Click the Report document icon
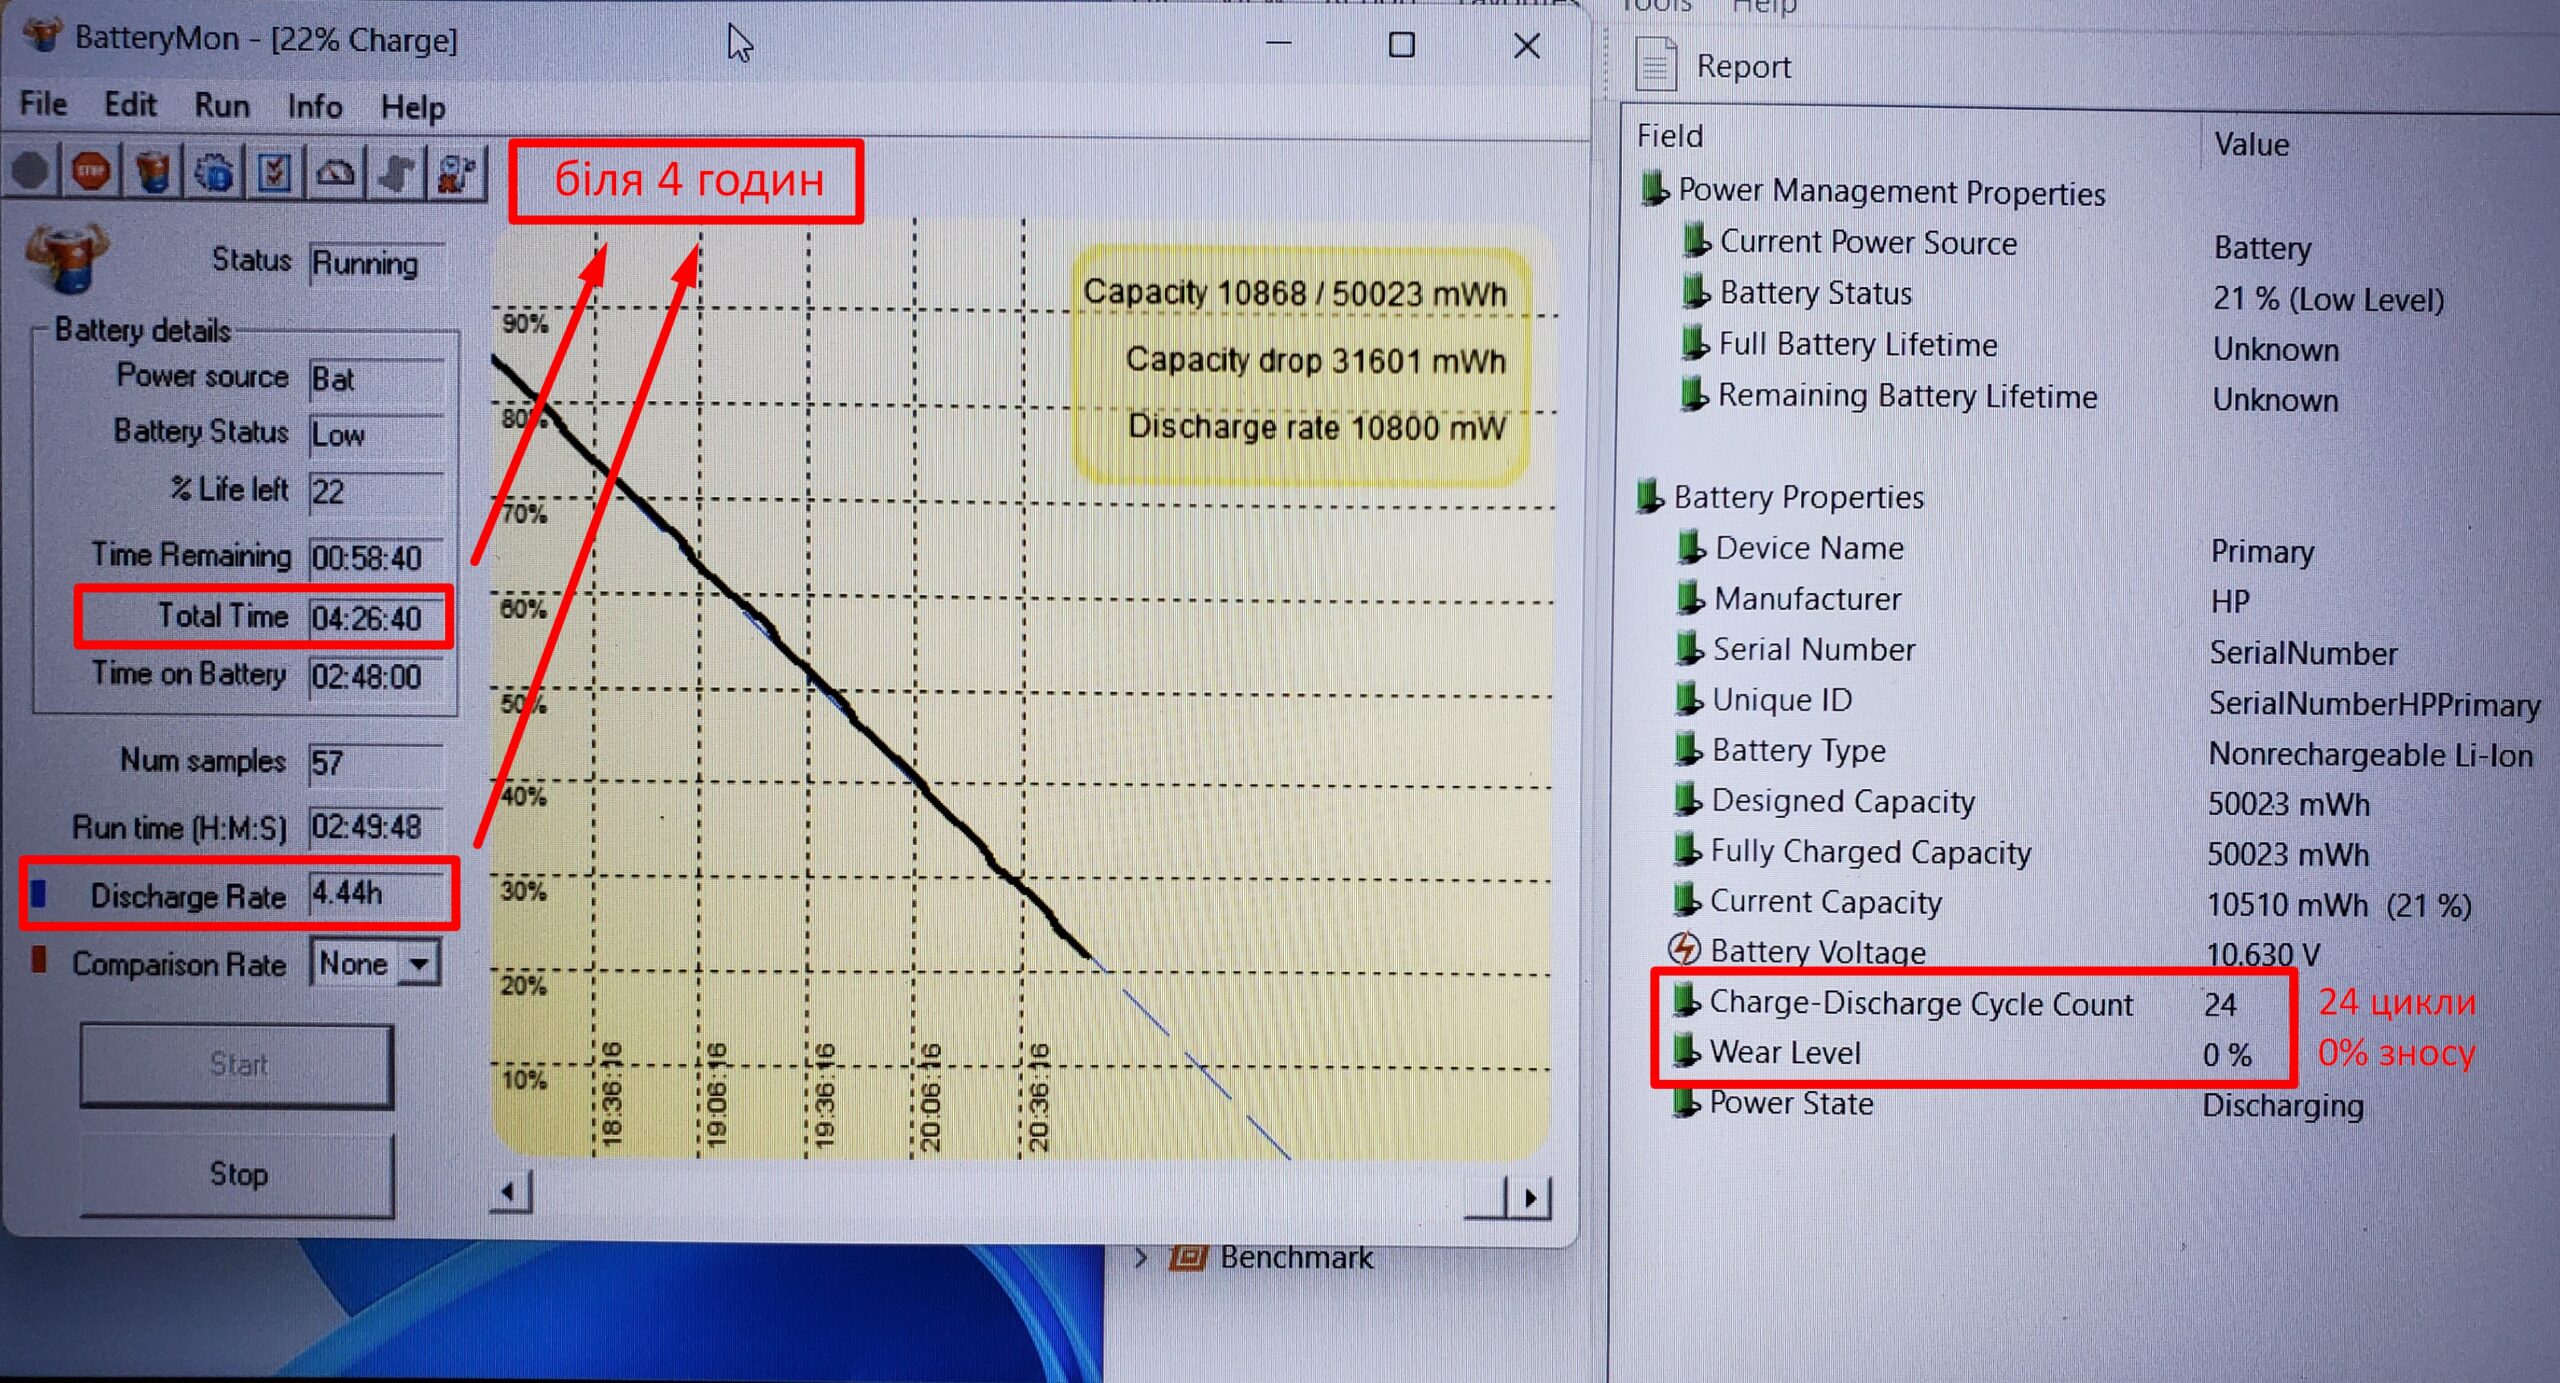2560x1383 pixels. (x=1655, y=65)
